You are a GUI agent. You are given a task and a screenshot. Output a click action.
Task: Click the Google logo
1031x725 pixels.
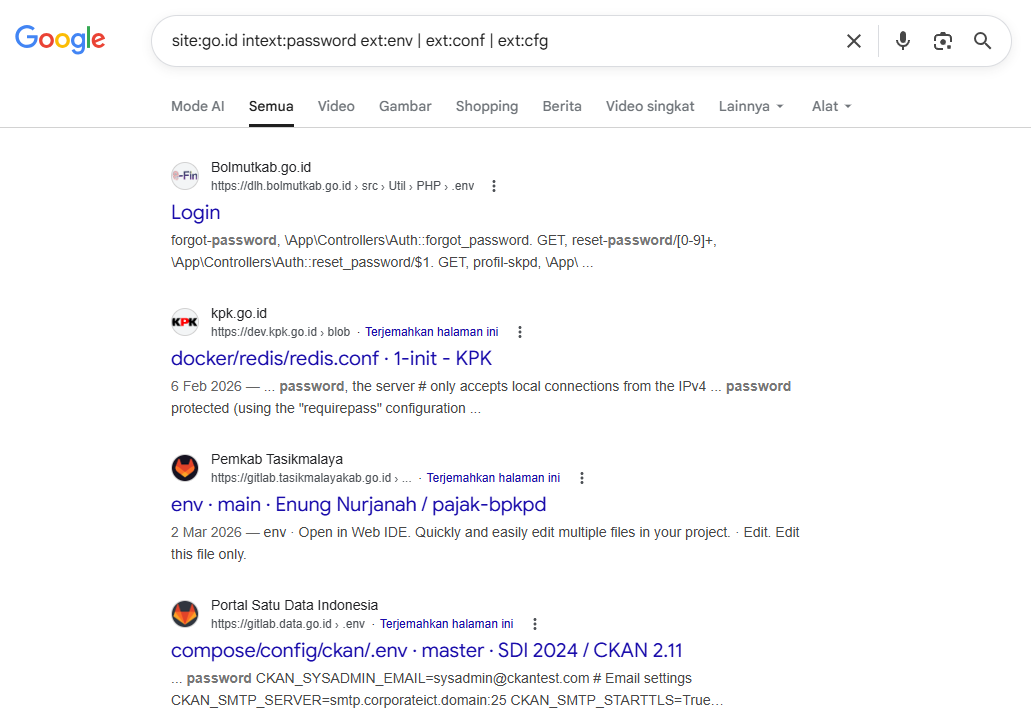pos(60,40)
